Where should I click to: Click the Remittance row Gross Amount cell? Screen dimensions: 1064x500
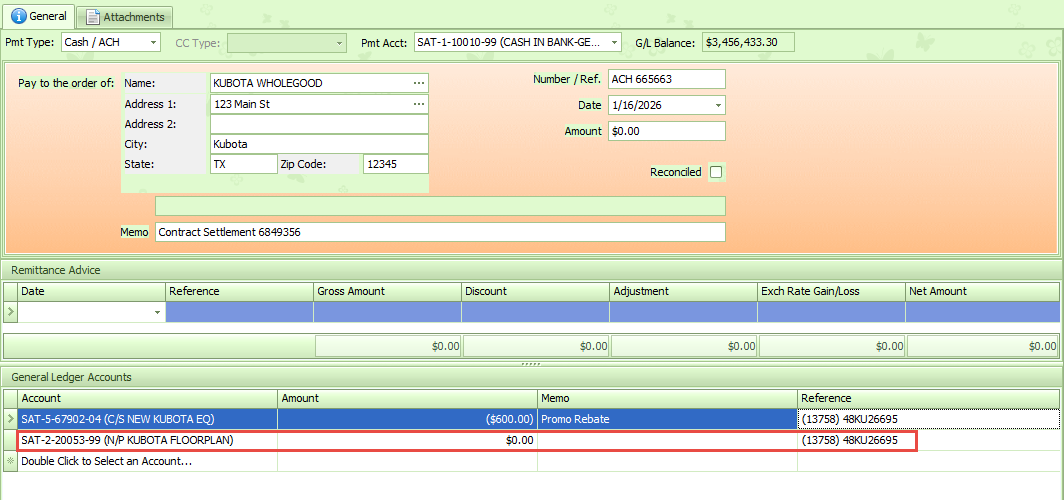(x=387, y=312)
